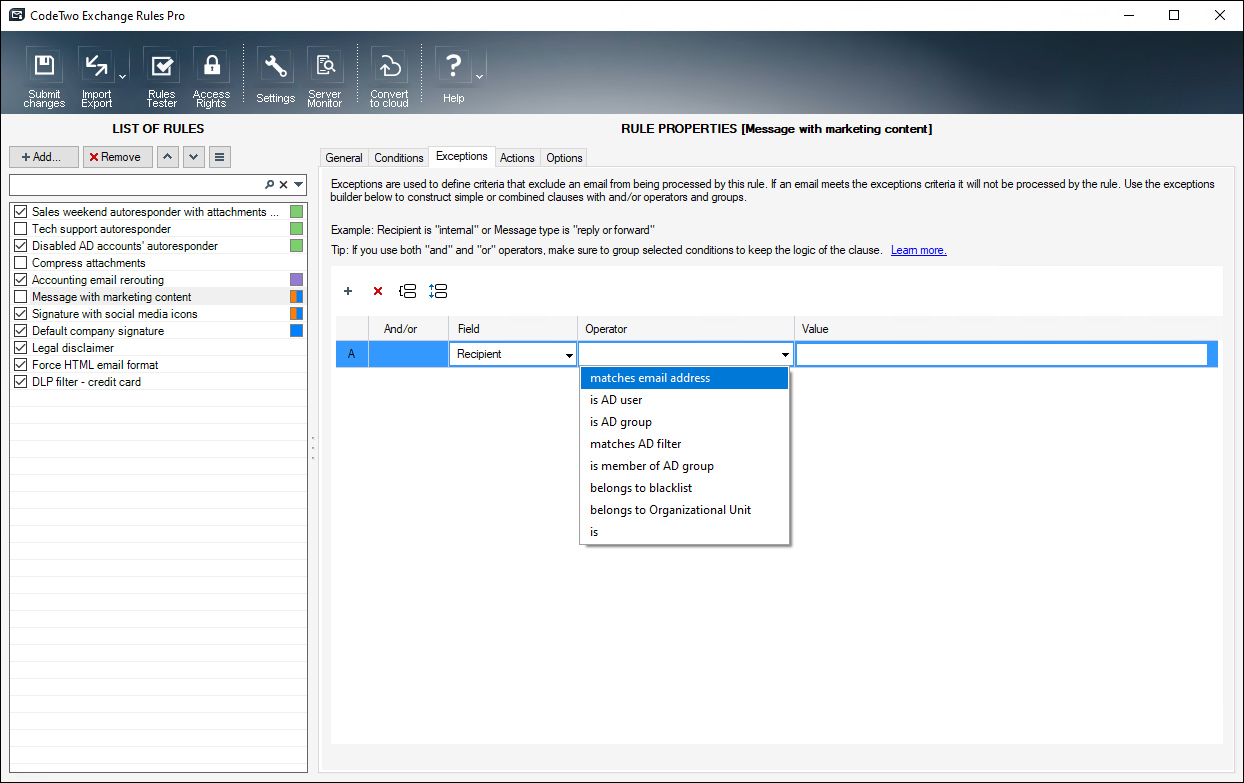Screen dimensions: 1244x783
Task: Click the Value input field in row A
Action: [1002, 354]
